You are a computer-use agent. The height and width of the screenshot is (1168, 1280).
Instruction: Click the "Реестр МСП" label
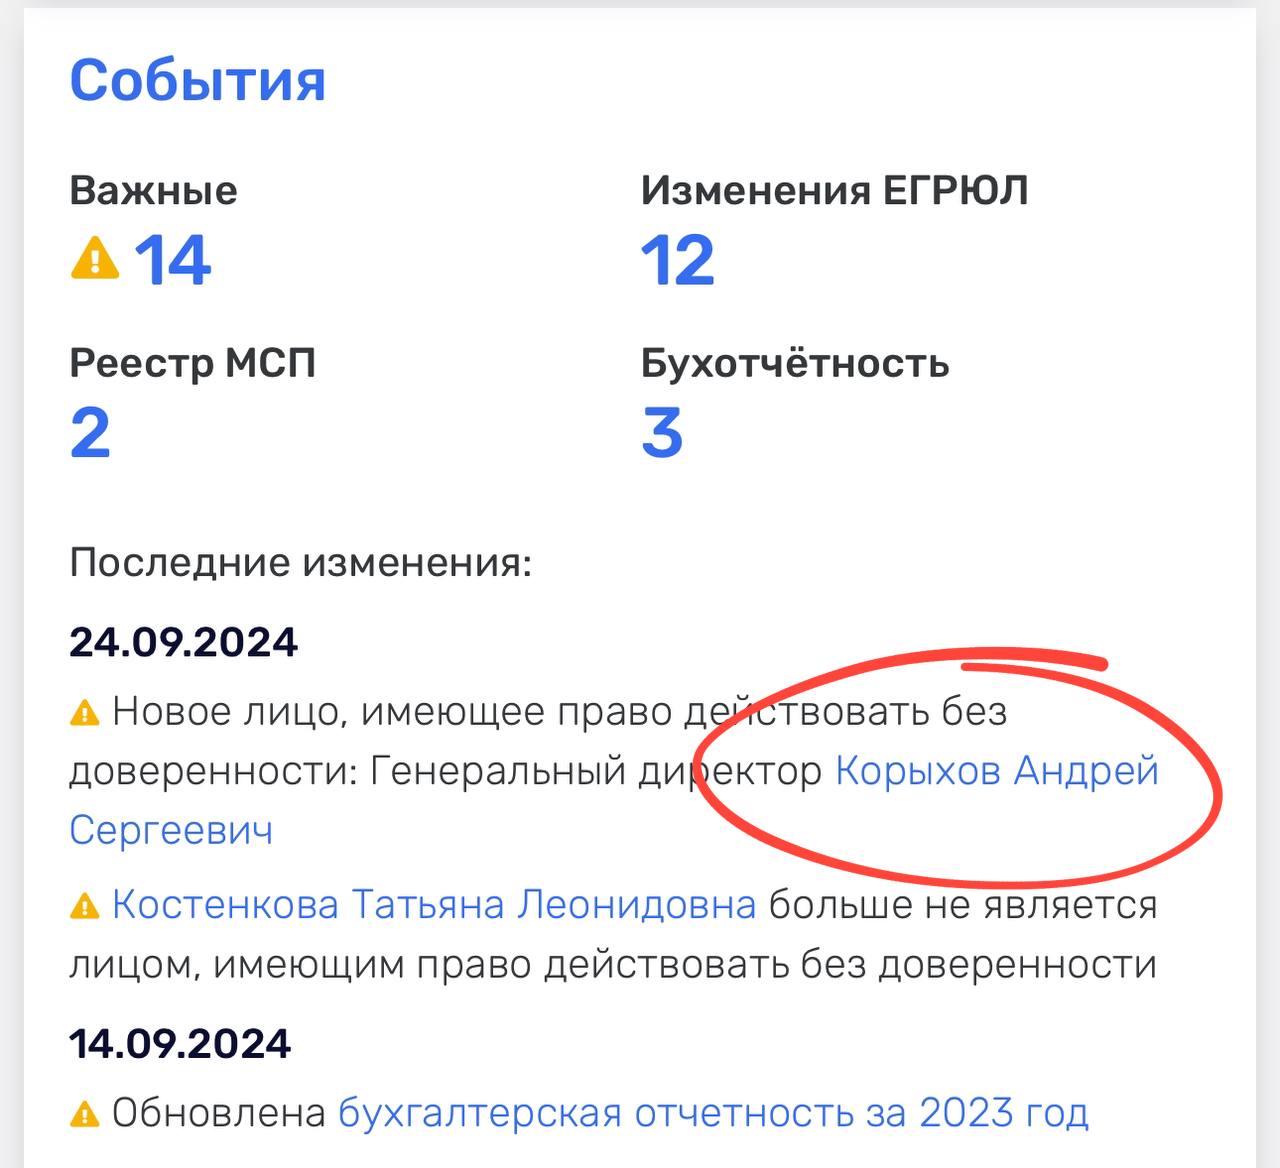pos(192,363)
